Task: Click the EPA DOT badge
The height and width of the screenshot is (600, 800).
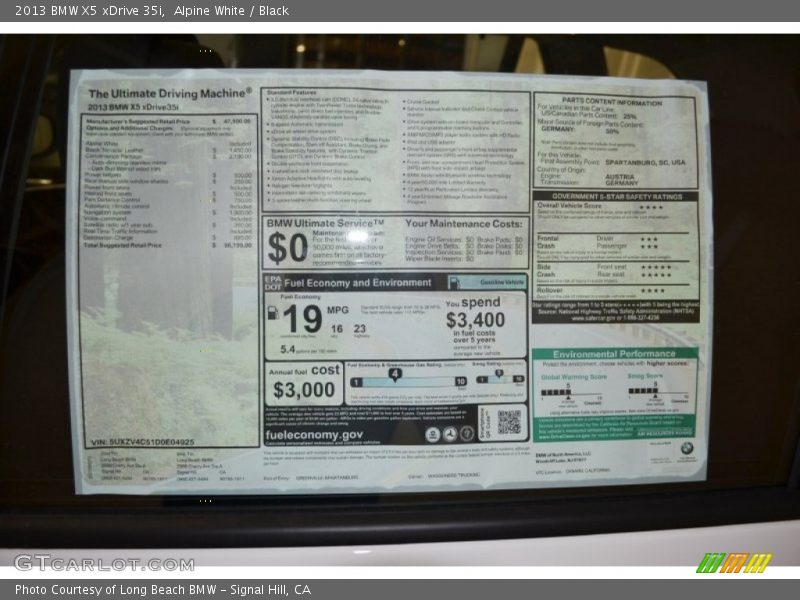Action: coord(273,283)
